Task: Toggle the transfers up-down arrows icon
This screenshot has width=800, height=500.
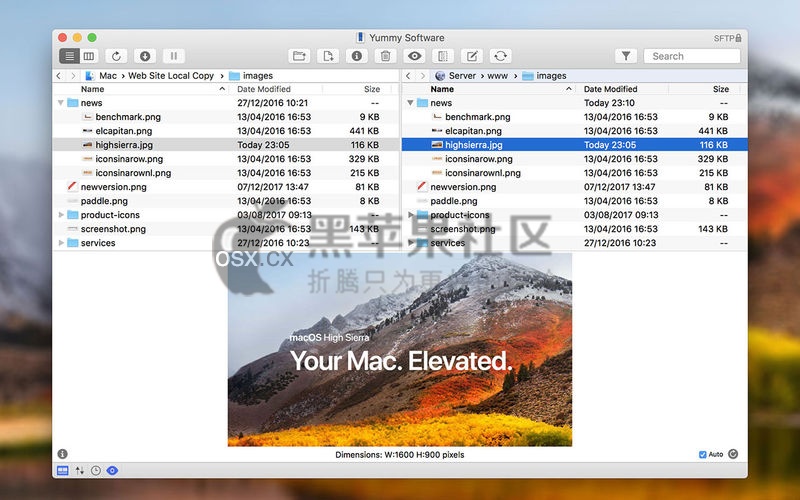Action: [80, 470]
